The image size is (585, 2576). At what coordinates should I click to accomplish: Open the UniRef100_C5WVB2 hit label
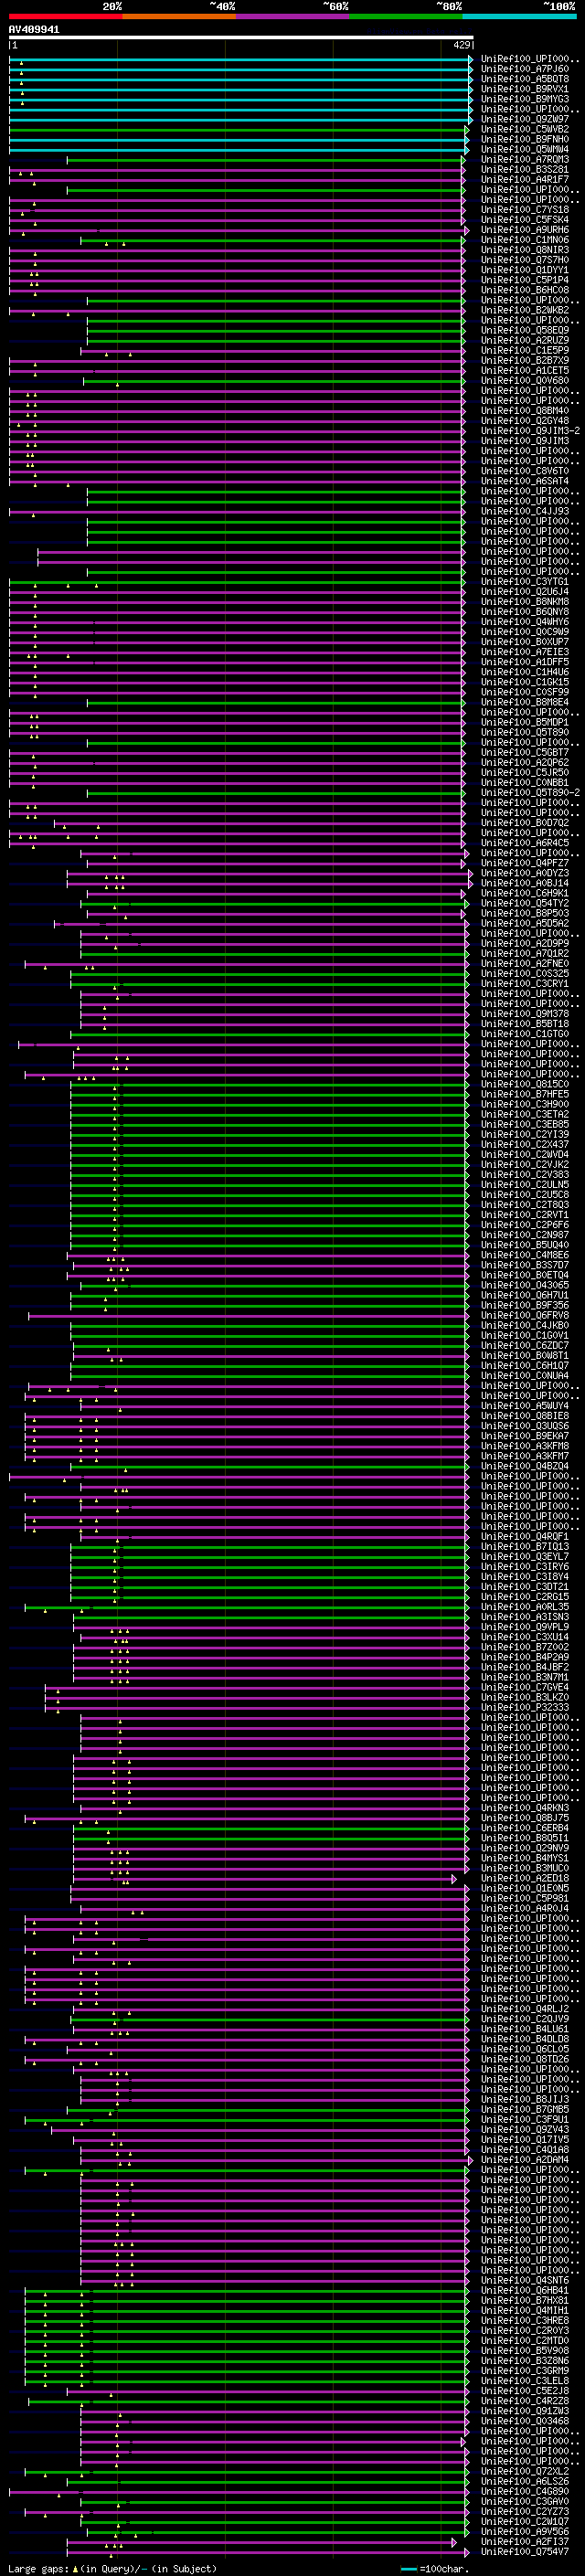click(x=525, y=129)
